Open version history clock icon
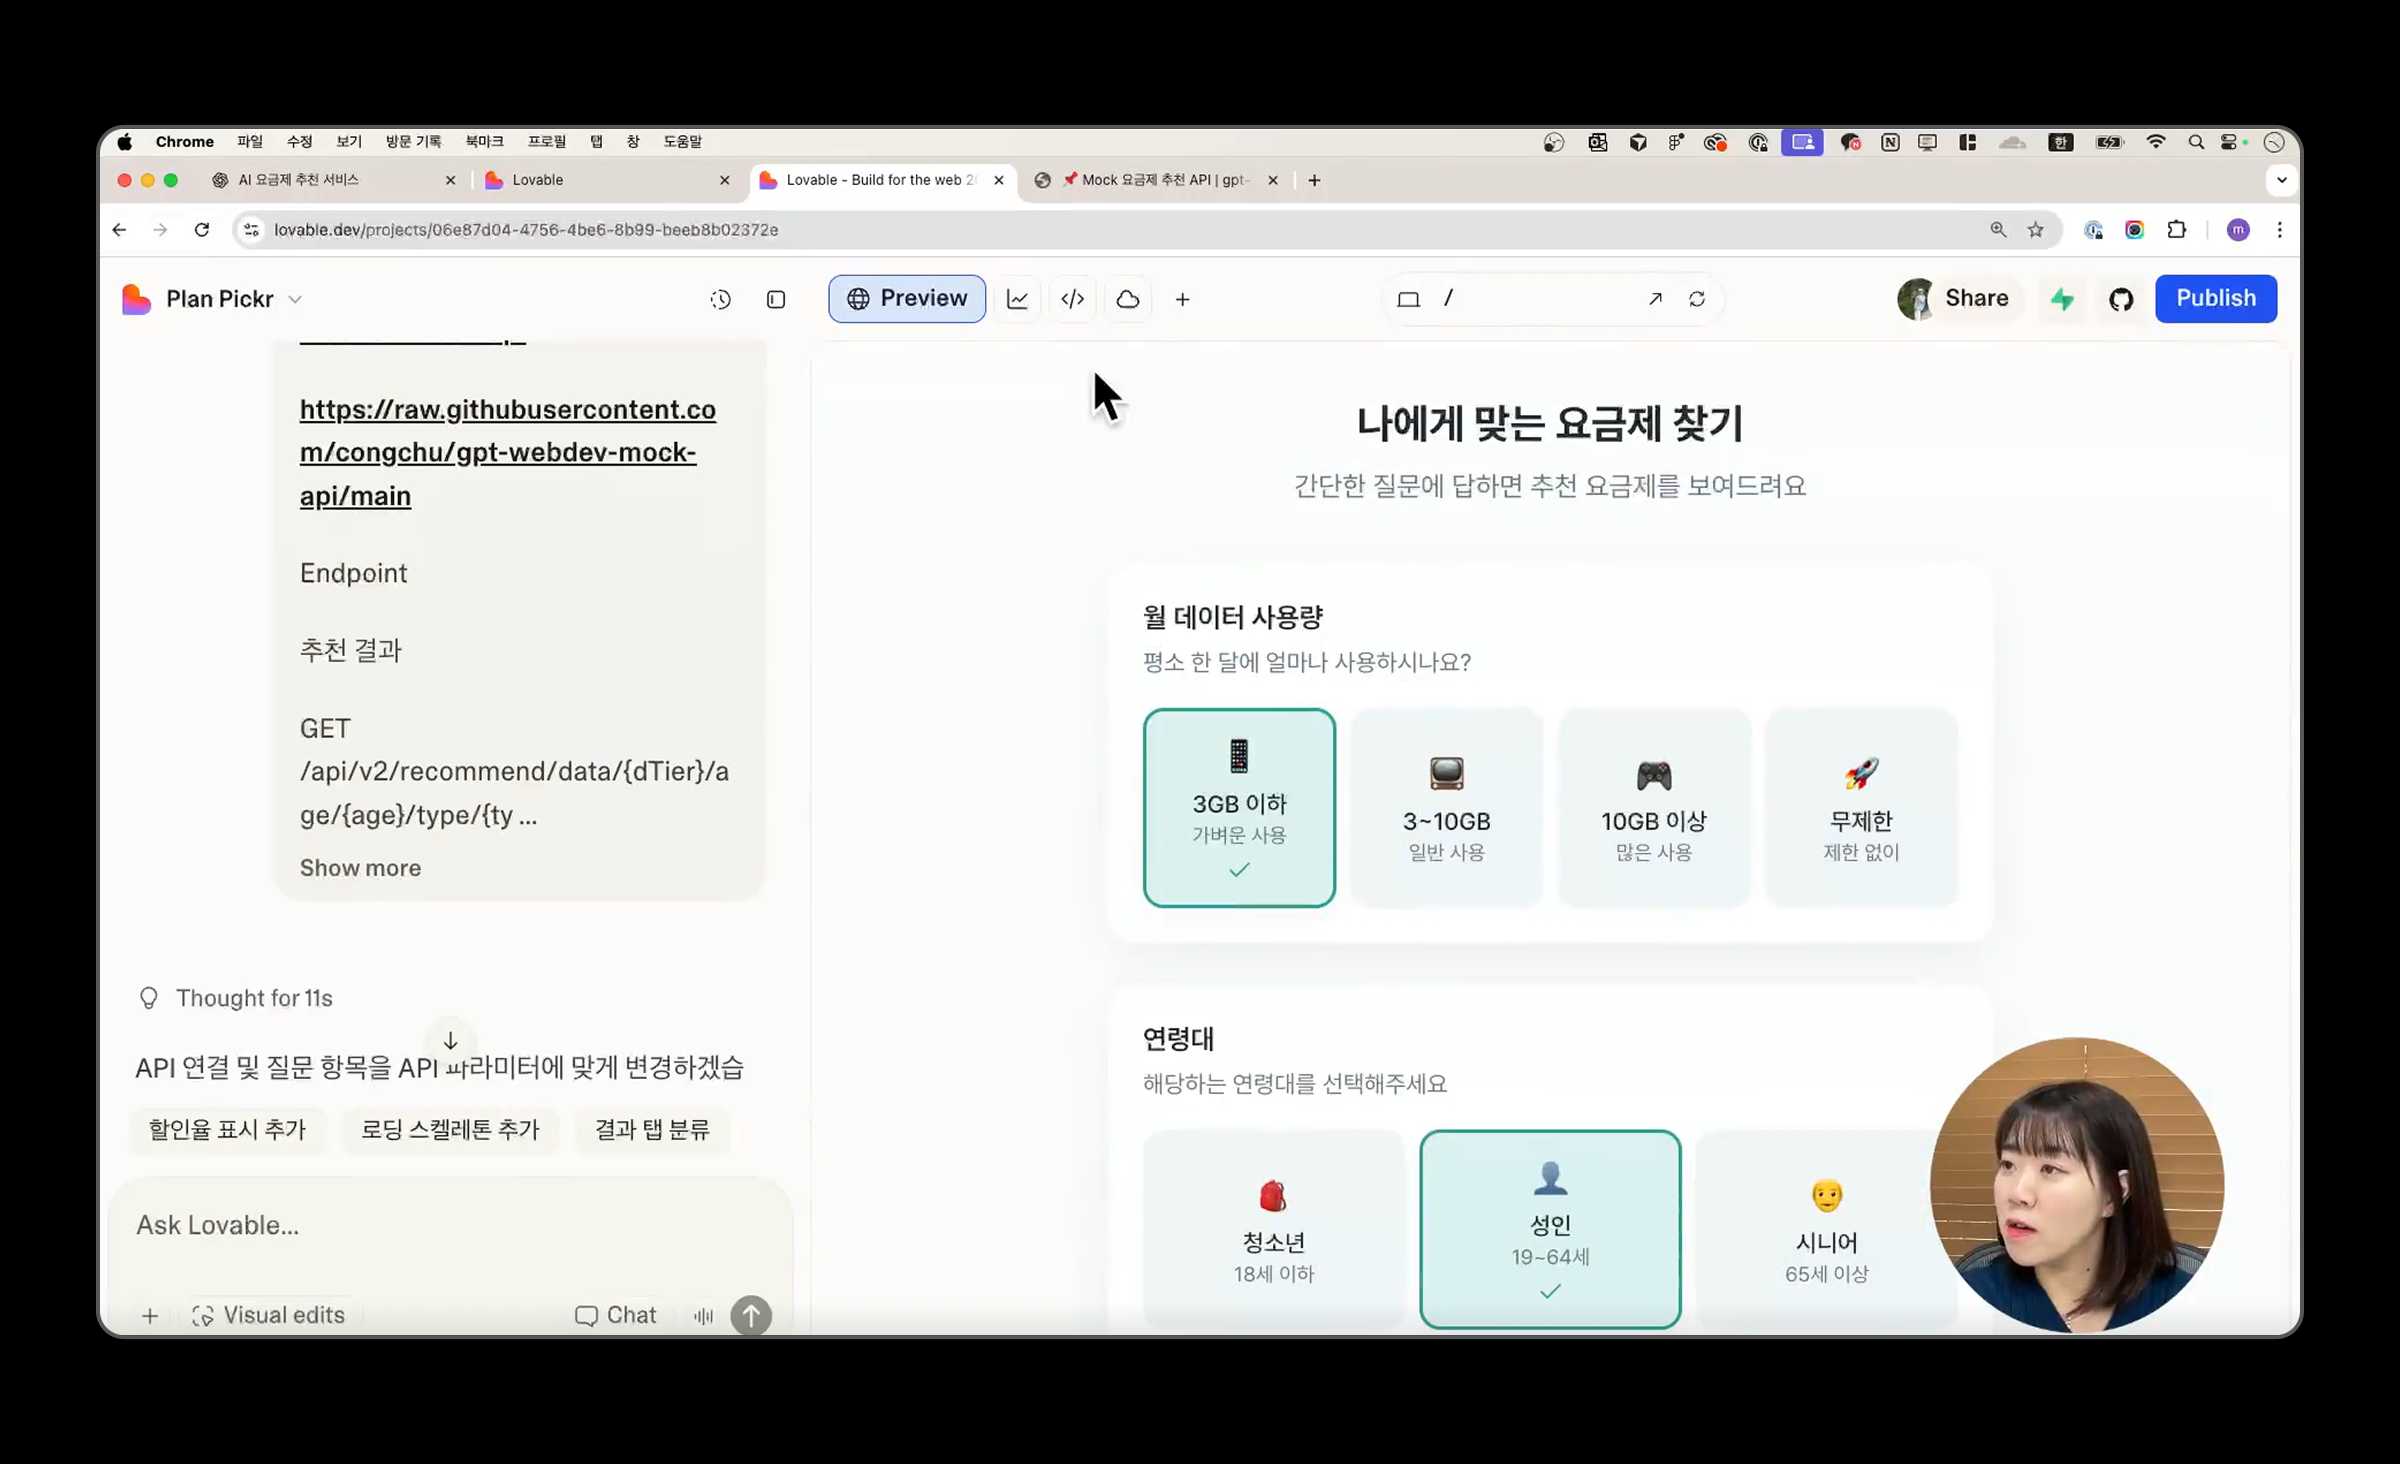 pos(720,299)
